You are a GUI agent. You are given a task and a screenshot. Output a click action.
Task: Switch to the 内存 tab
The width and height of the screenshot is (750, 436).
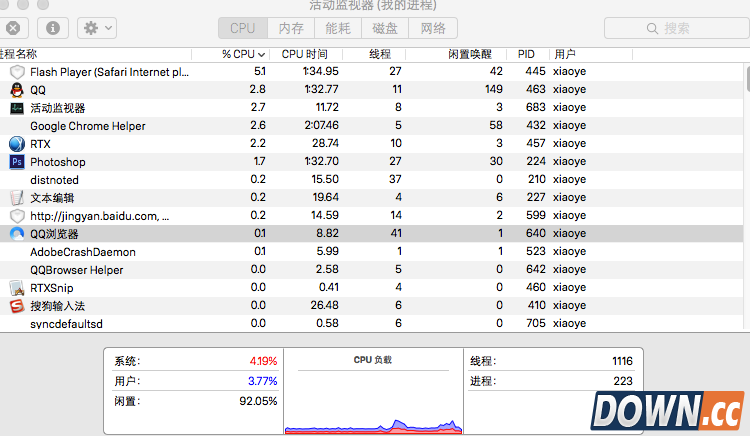pos(291,28)
